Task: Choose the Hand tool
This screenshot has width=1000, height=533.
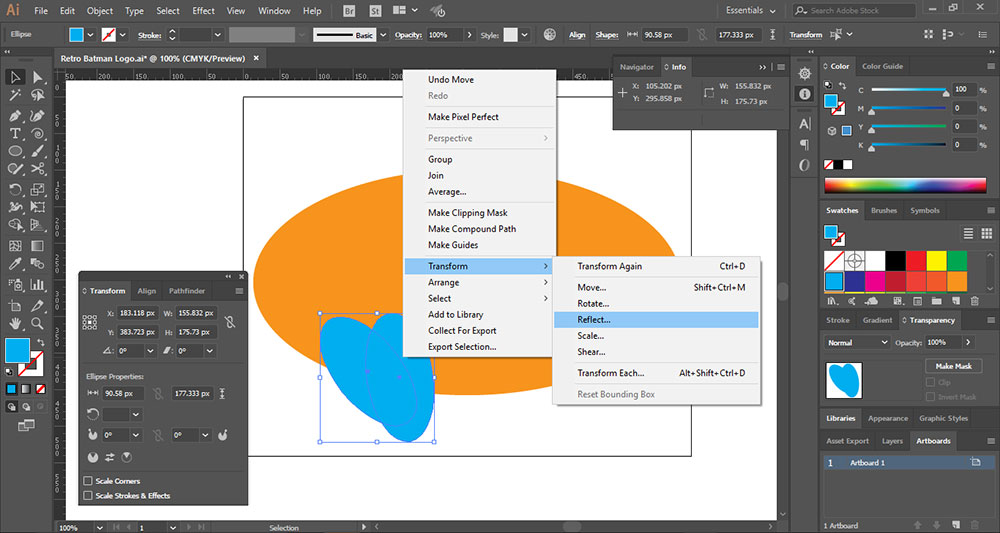Action: [x=16, y=323]
